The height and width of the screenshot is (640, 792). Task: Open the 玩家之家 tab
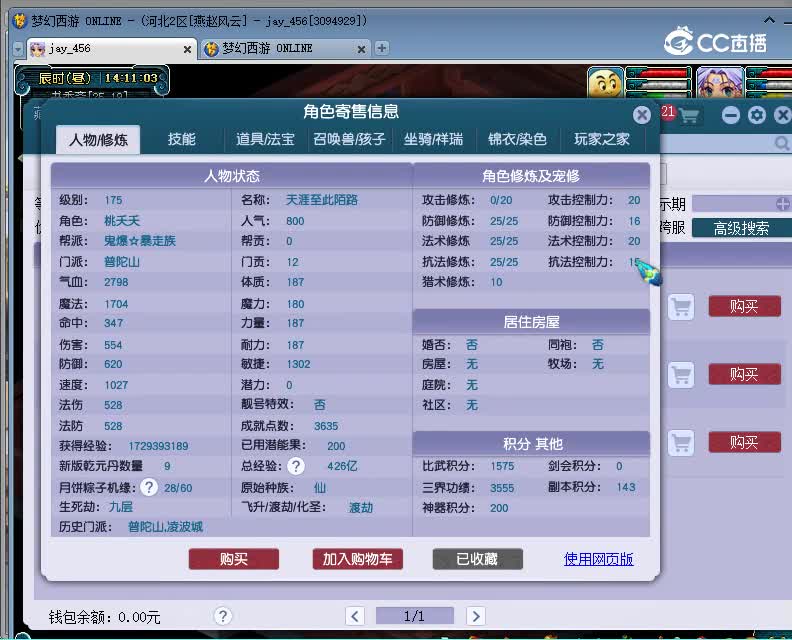point(602,139)
